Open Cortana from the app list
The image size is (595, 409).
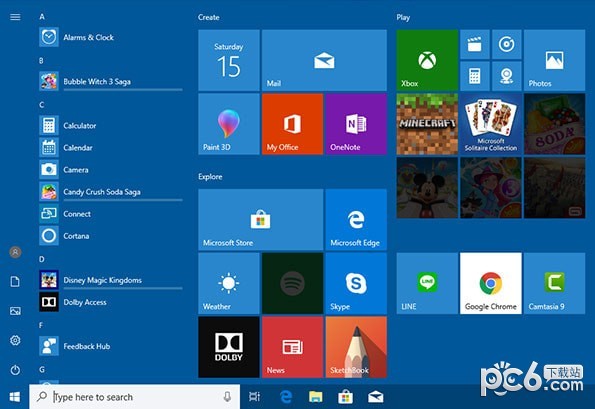click(x=110, y=236)
